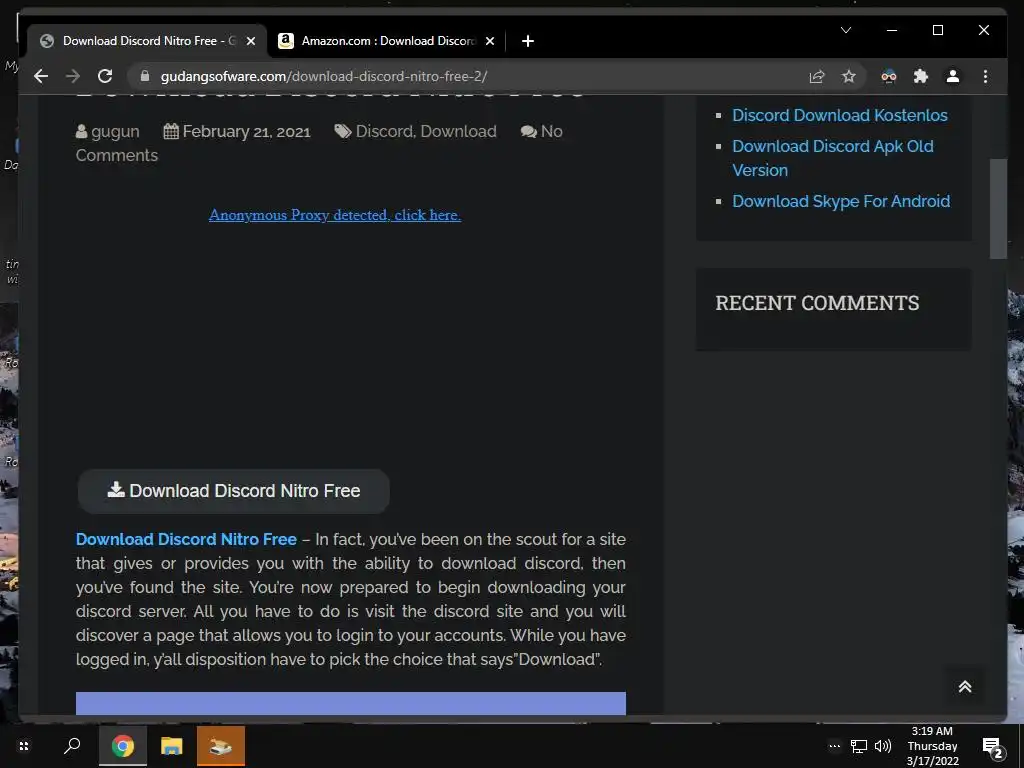Open the Chrome profile menu
This screenshot has width=1024, height=768.
(953, 76)
